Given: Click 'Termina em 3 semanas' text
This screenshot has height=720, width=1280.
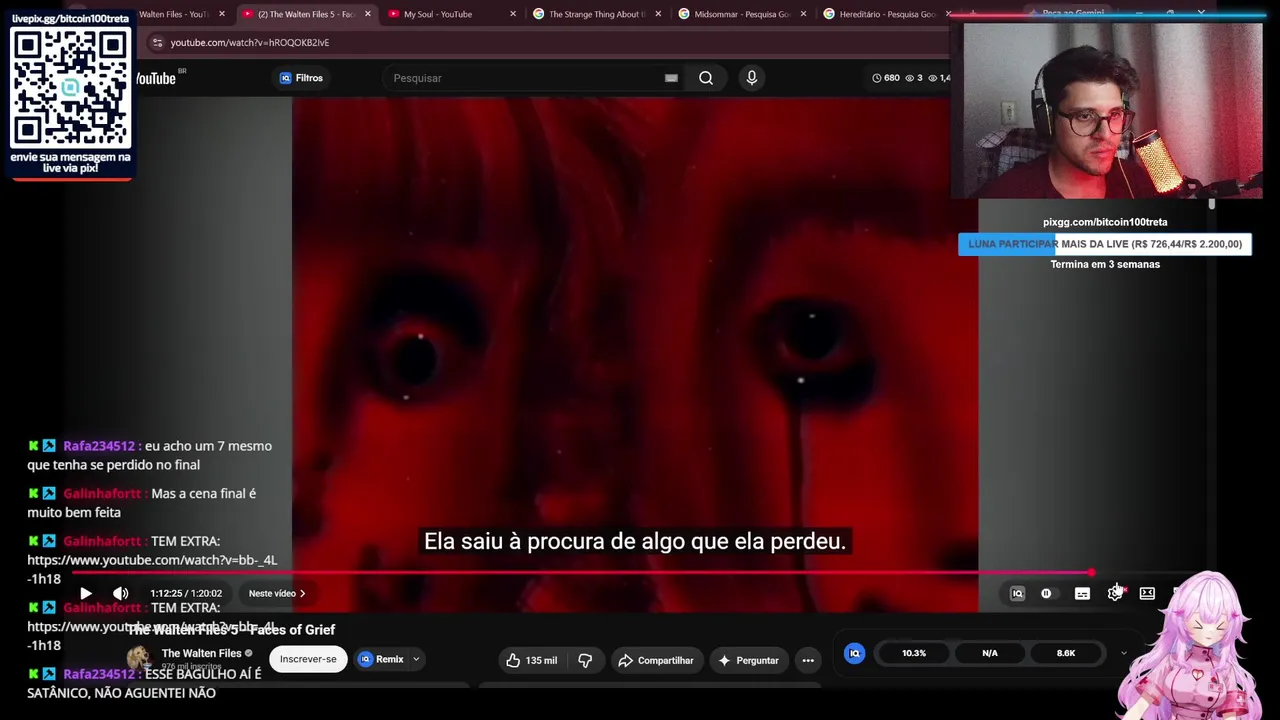Looking at the screenshot, I should point(1105,264).
